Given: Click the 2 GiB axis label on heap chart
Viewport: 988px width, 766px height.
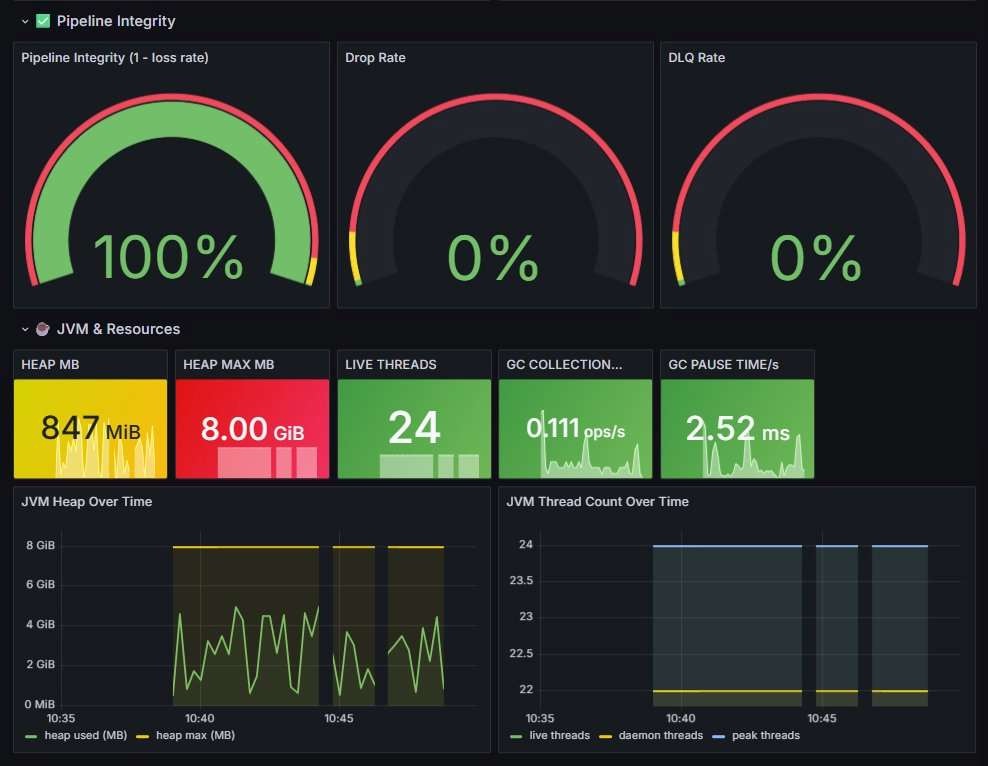Looking at the screenshot, I should click(40, 664).
